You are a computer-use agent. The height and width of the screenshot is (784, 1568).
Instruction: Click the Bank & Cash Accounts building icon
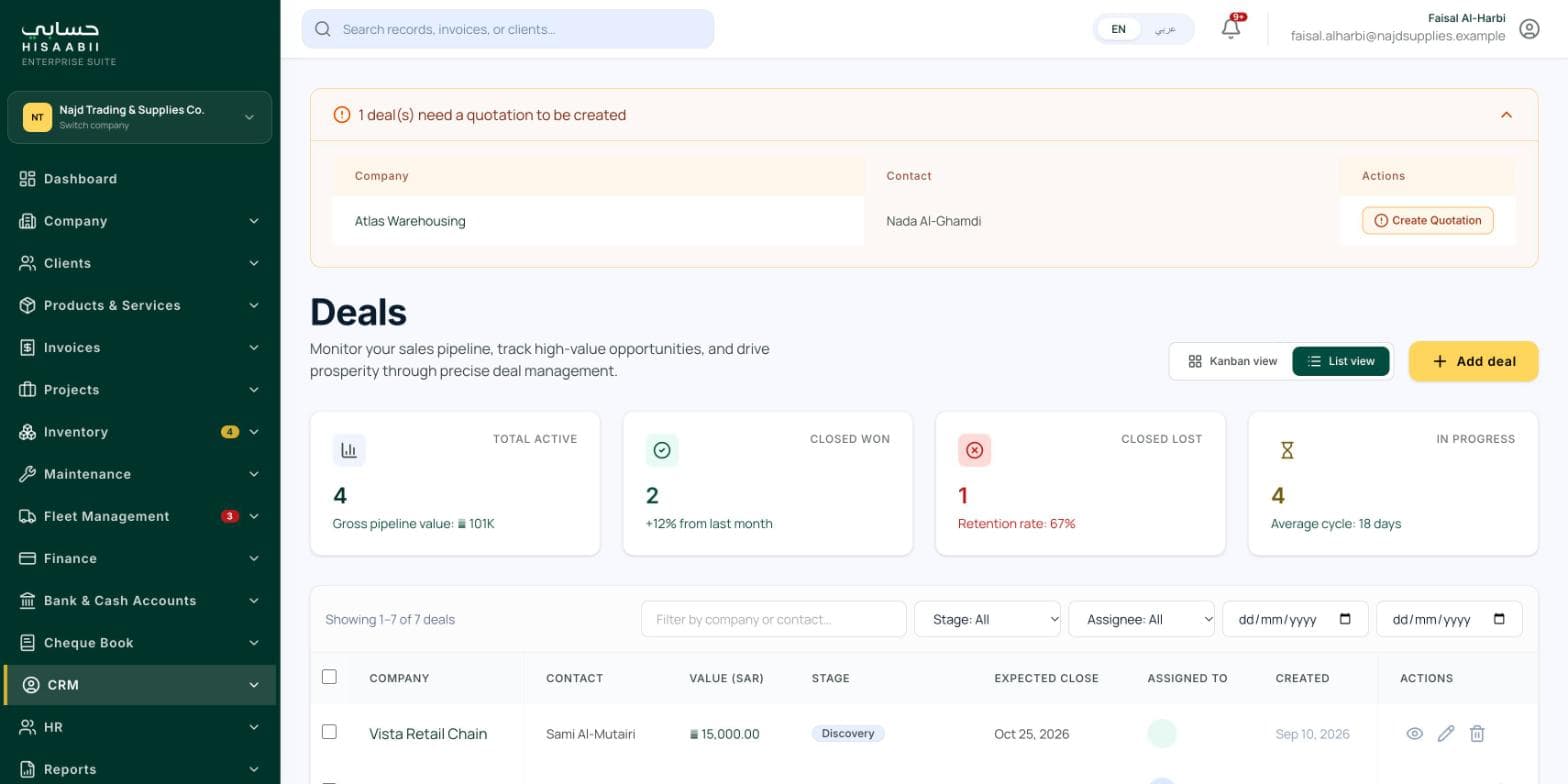[27, 600]
